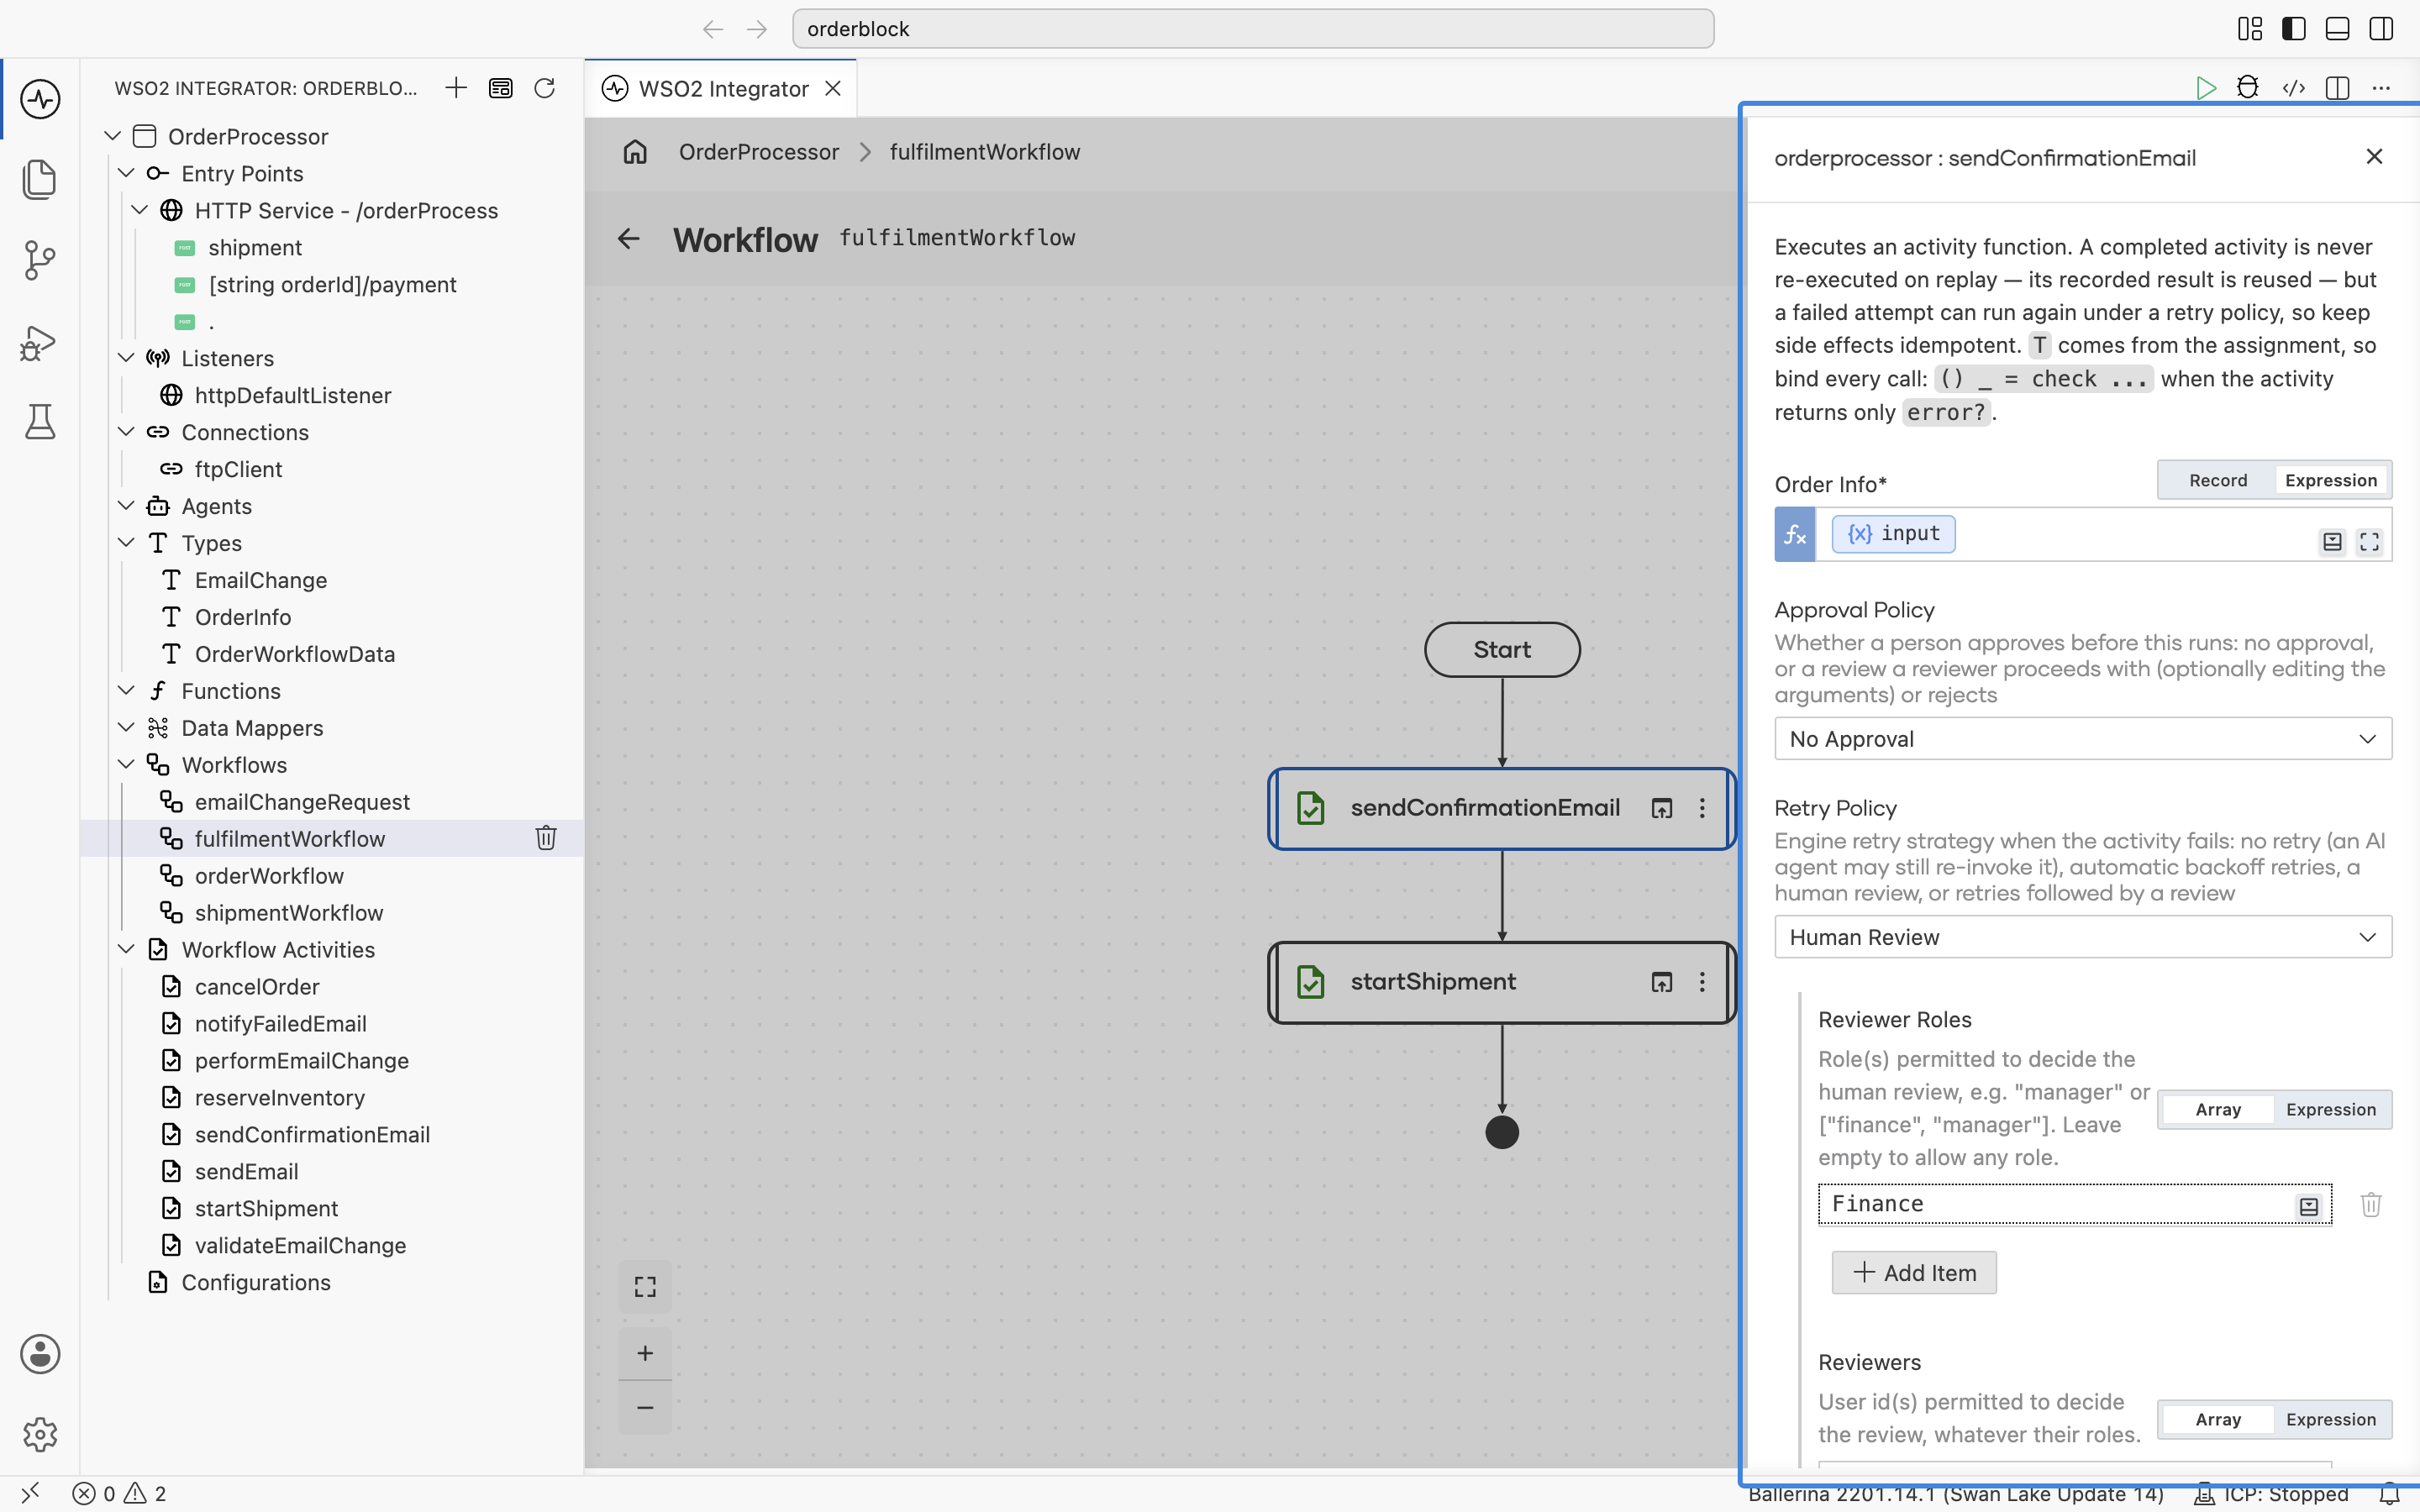Open the WSO2 Integrator activity bar icon
The width and height of the screenshot is (2420, 1512).
point(40,99)
